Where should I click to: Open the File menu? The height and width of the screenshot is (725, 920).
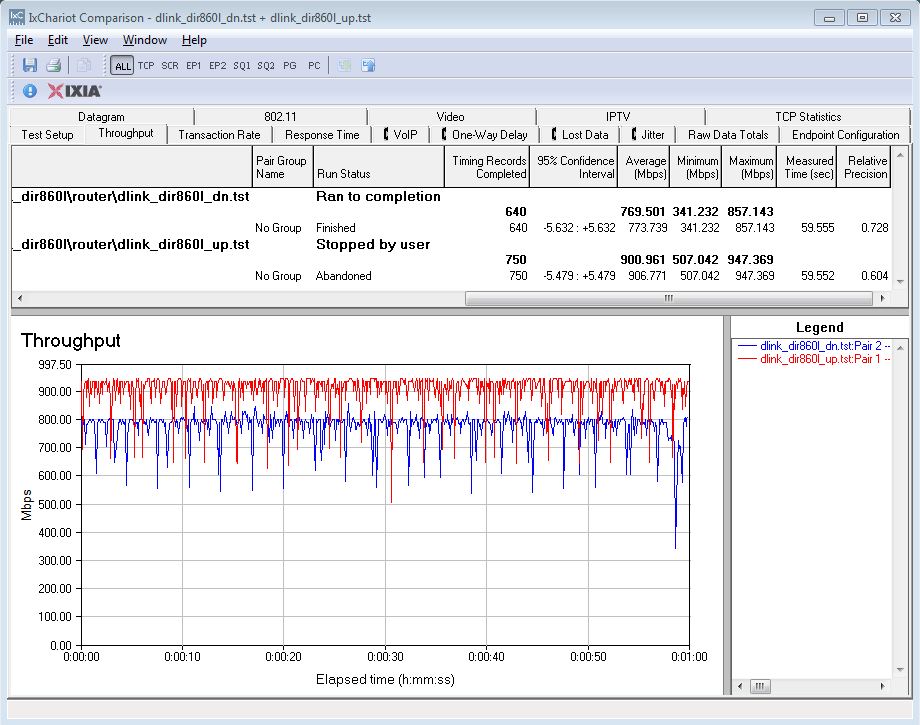23,40
